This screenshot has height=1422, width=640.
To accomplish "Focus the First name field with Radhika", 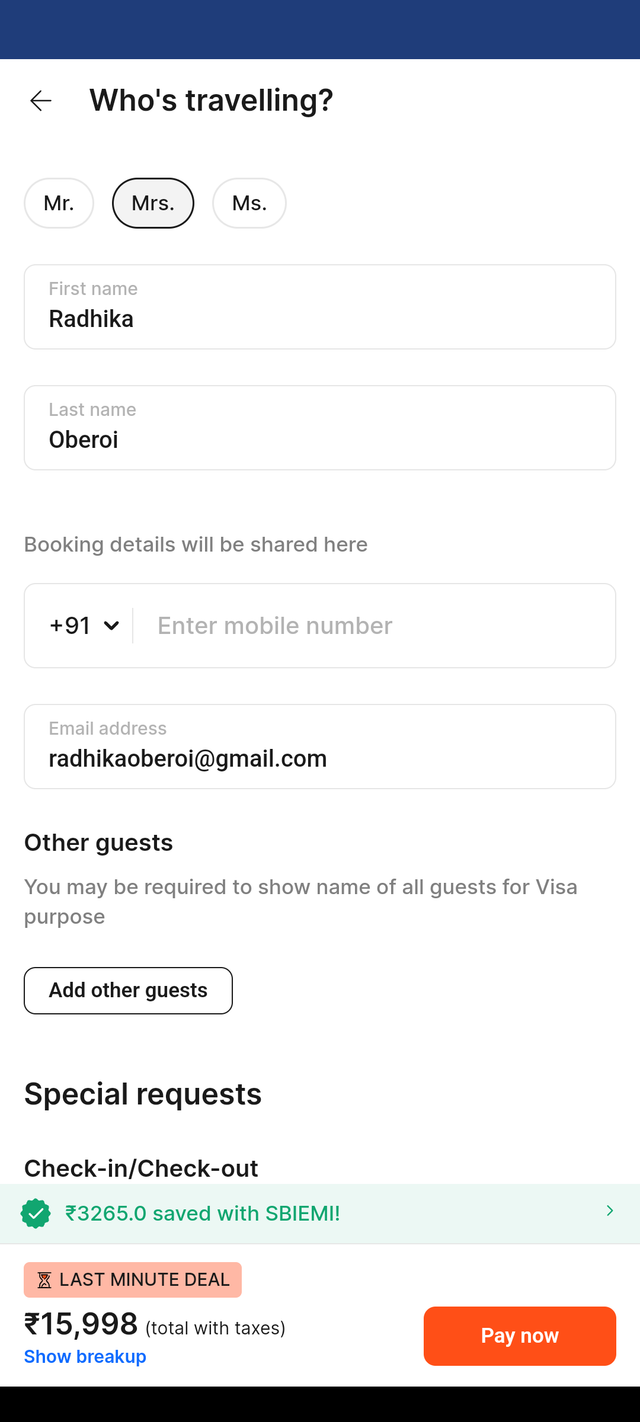I will point(320,307).
